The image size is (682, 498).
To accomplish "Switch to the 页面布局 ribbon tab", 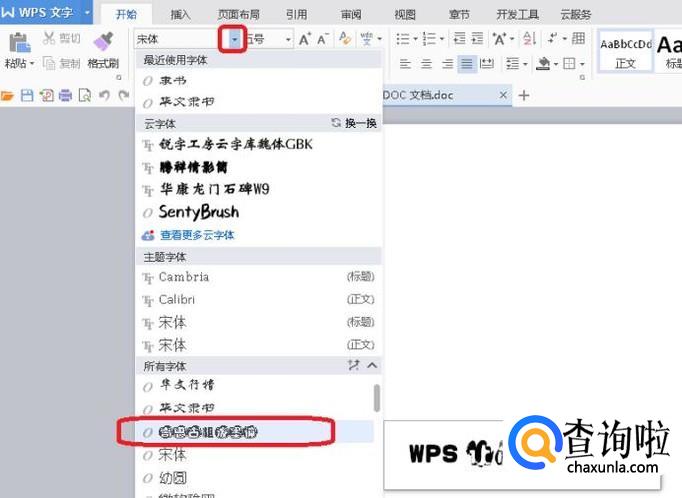I will coord(238,15).
